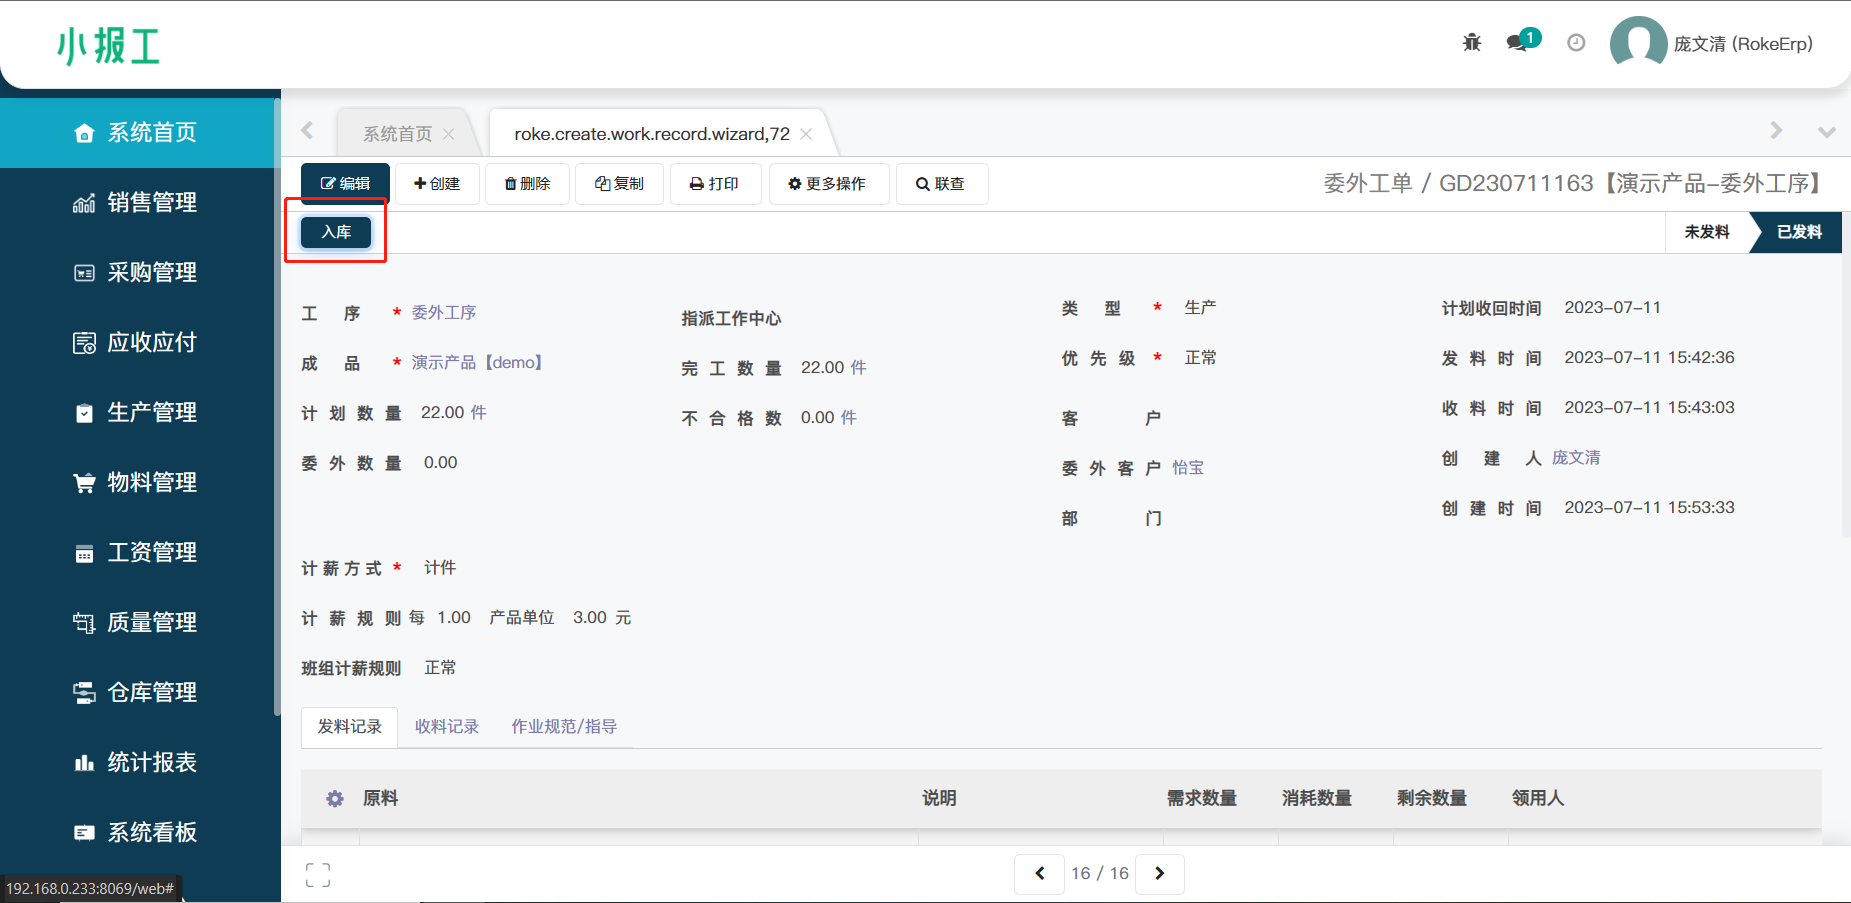This screenshot has width=1851, height=903.
Task: Click the table column settings gear icon
Action: [x=335, y=798]
